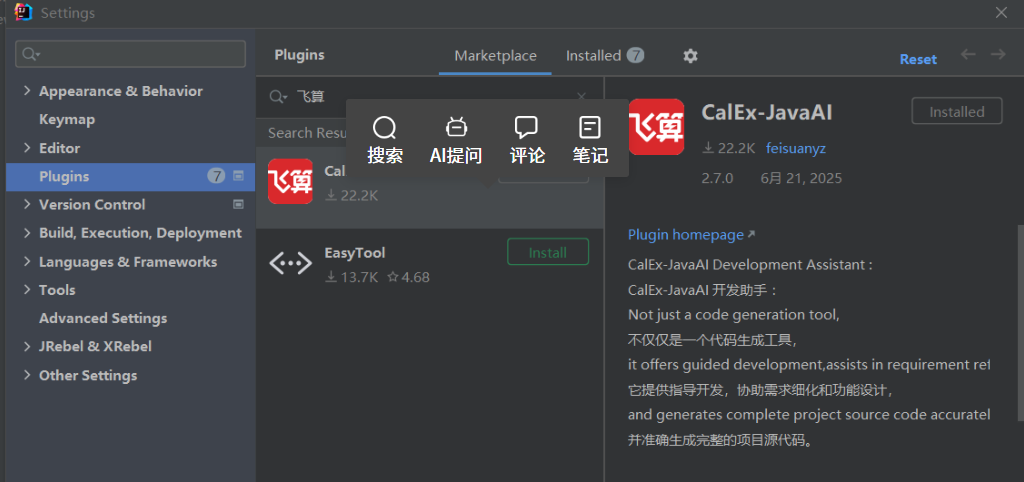Click the large CalEx-JavaAI logo in details
1024x482 pixels.
(656, 127)
